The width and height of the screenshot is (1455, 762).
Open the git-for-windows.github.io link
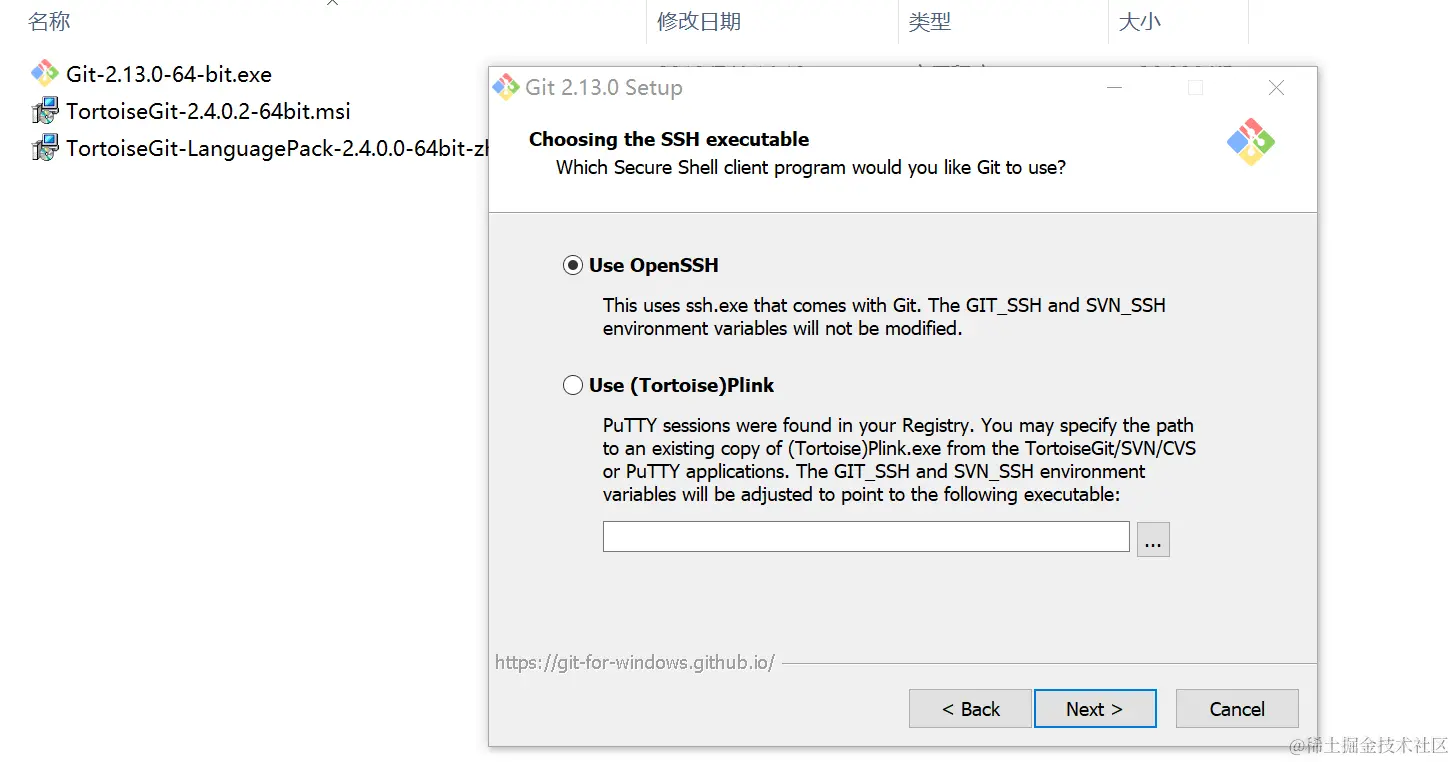click(634, 662)
